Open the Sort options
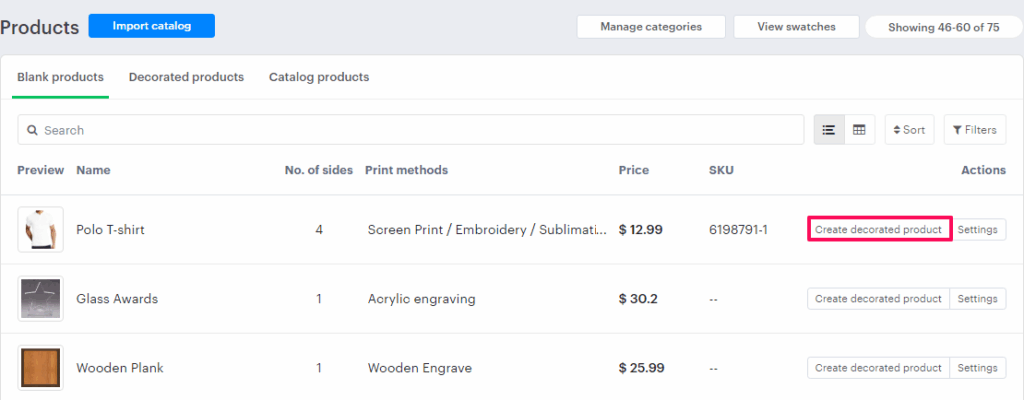 click(x=908, y=130)
